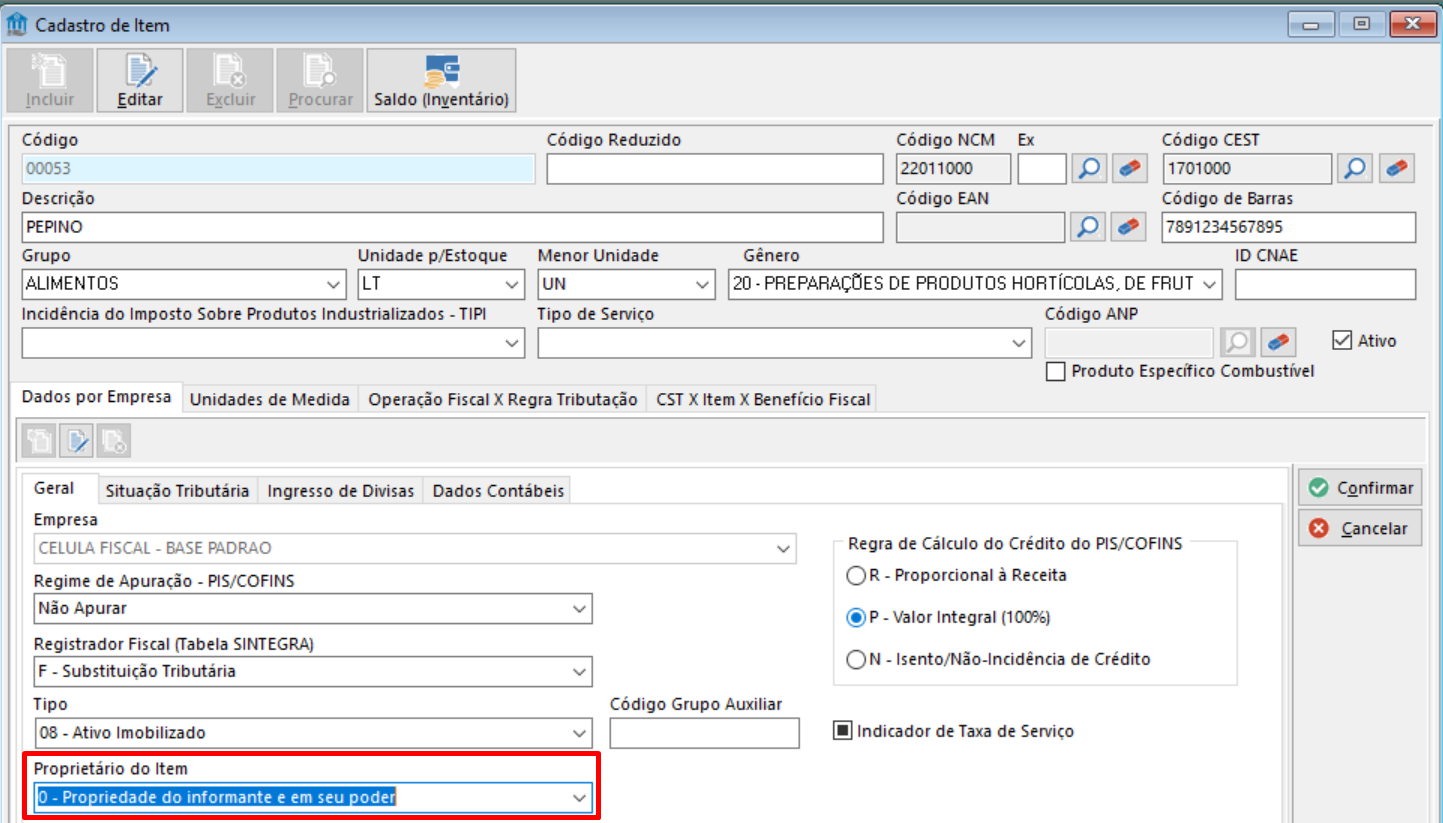This screenshot has width=1443, height=823.
Task: Click the Procurar toolbar icon
Action: [320, 80]
